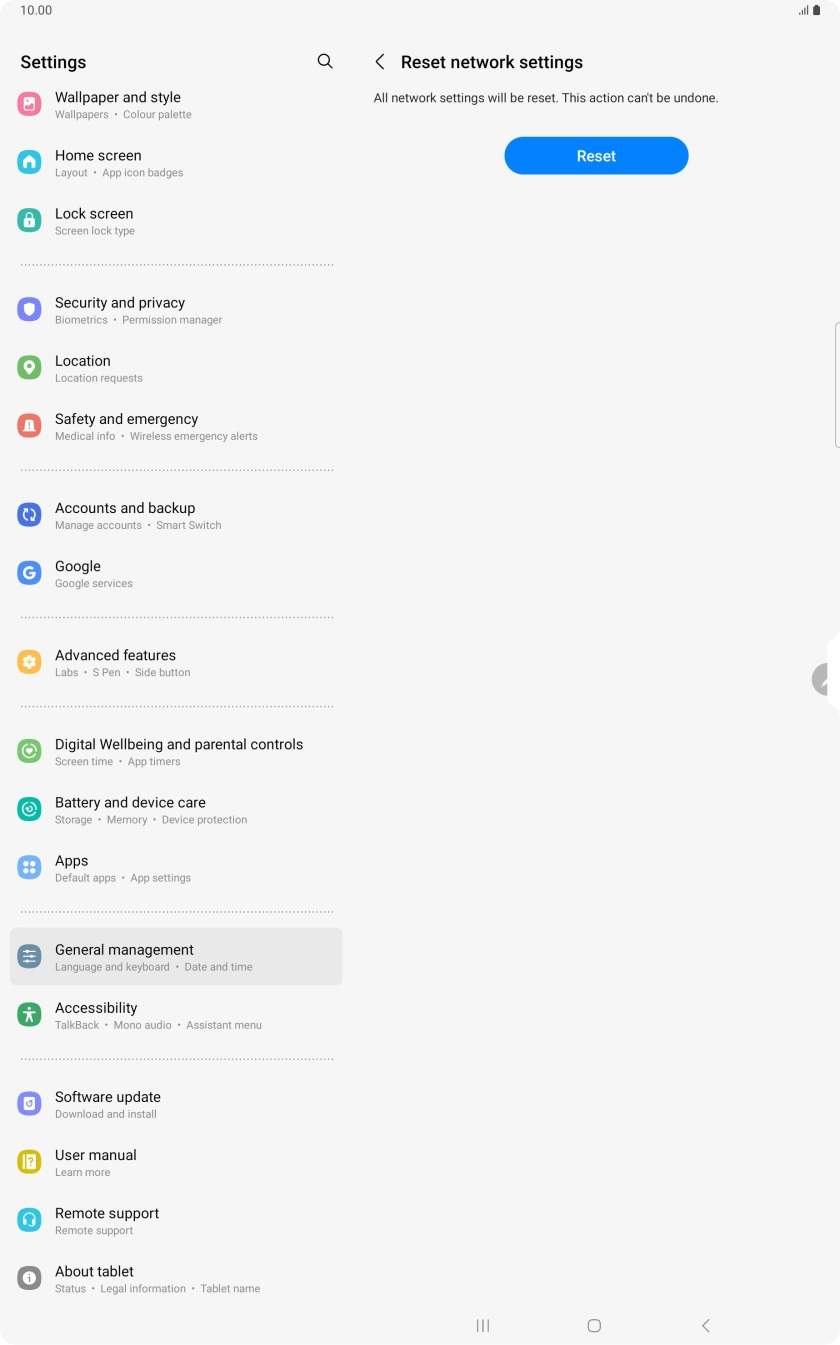Viewport: 840px width, 1345px height.
Task: Tap the Location pin icon
Action: coord(30,367)
